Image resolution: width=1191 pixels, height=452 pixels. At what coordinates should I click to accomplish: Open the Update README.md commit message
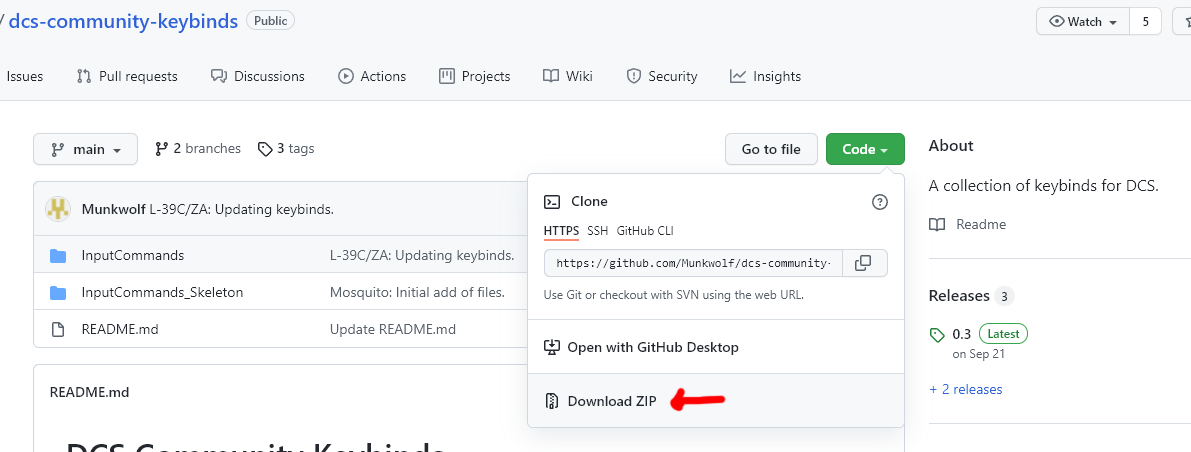393,329
